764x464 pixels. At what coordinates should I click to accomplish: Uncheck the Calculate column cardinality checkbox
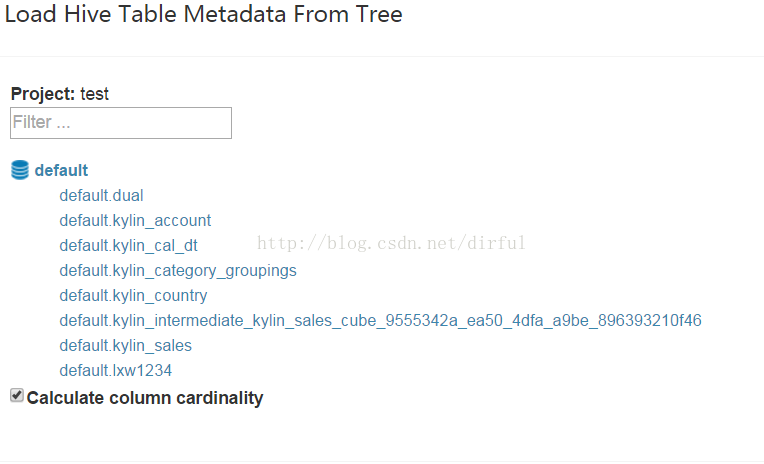[x=17, y=395]
